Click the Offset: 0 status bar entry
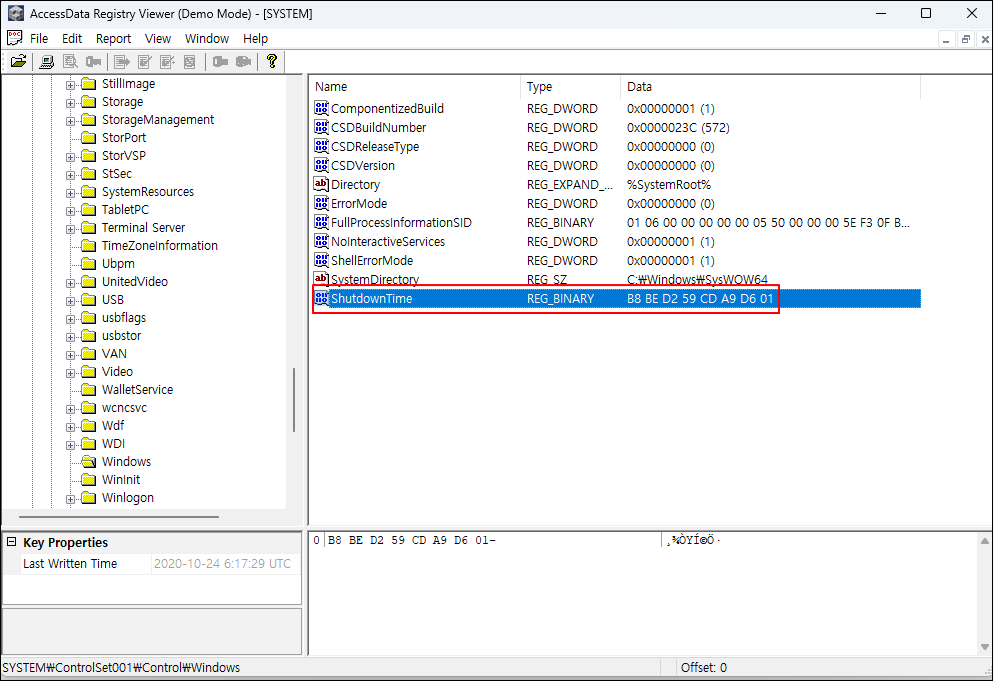The height and width of the screenshot is (681, 993). click(x=704, y=668)
